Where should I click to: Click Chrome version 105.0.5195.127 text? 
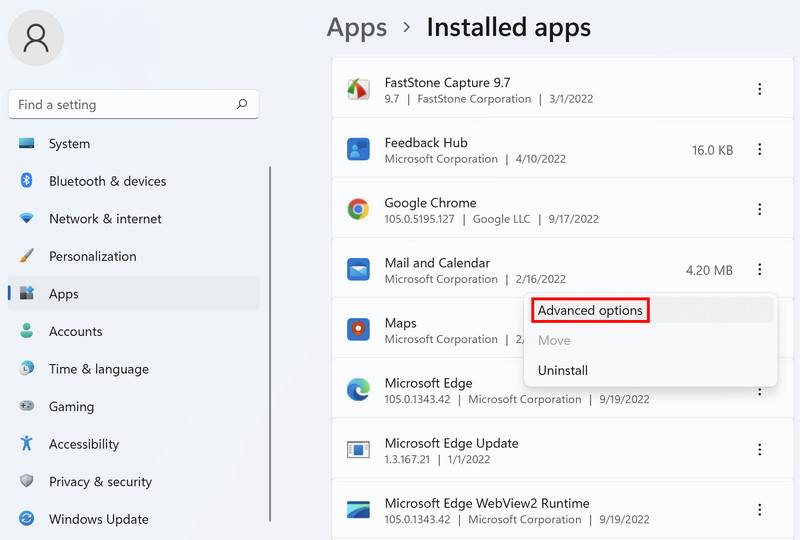[419, 219]
